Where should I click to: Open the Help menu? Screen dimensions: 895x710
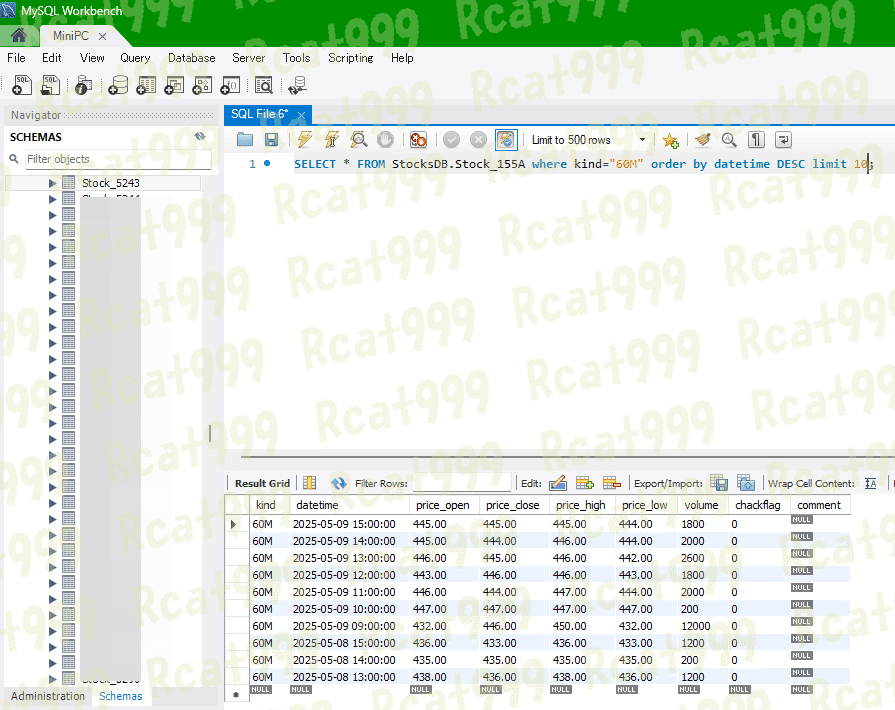402,58
